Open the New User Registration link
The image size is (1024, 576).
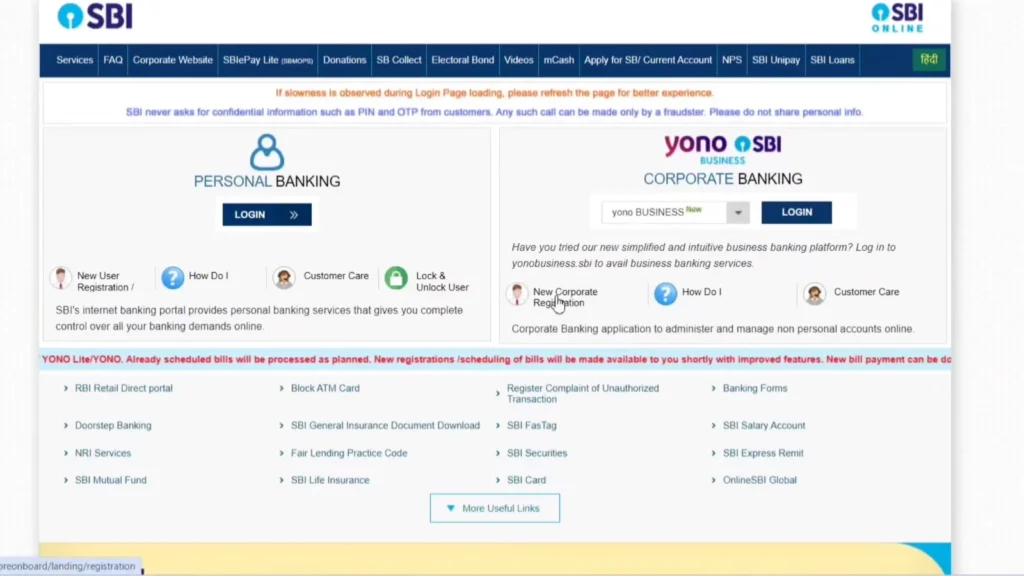click(105, 281)
